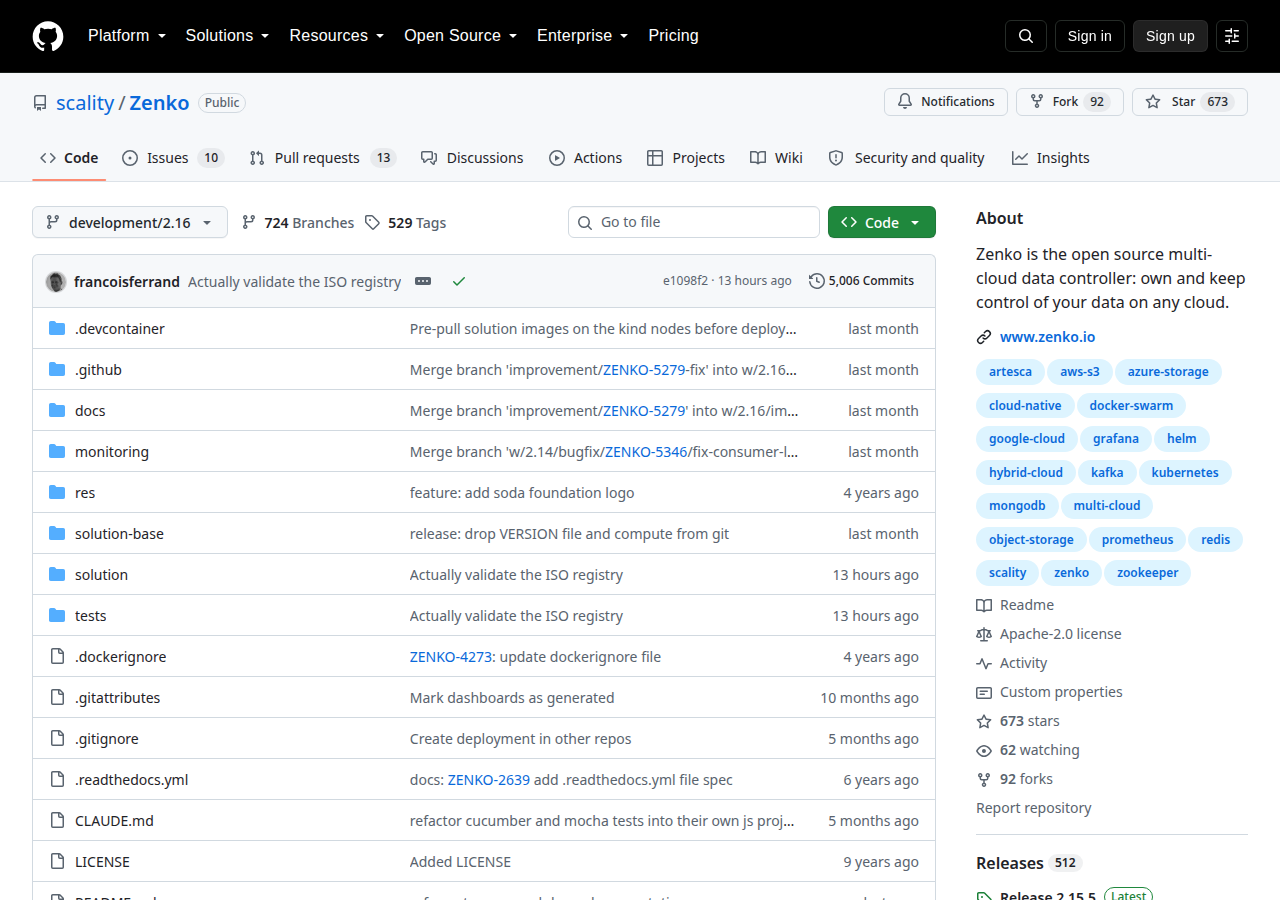Expand the green Code dropdown
Image resolution: width=1280 pixels, height=900 pixels.
(882, 222)
